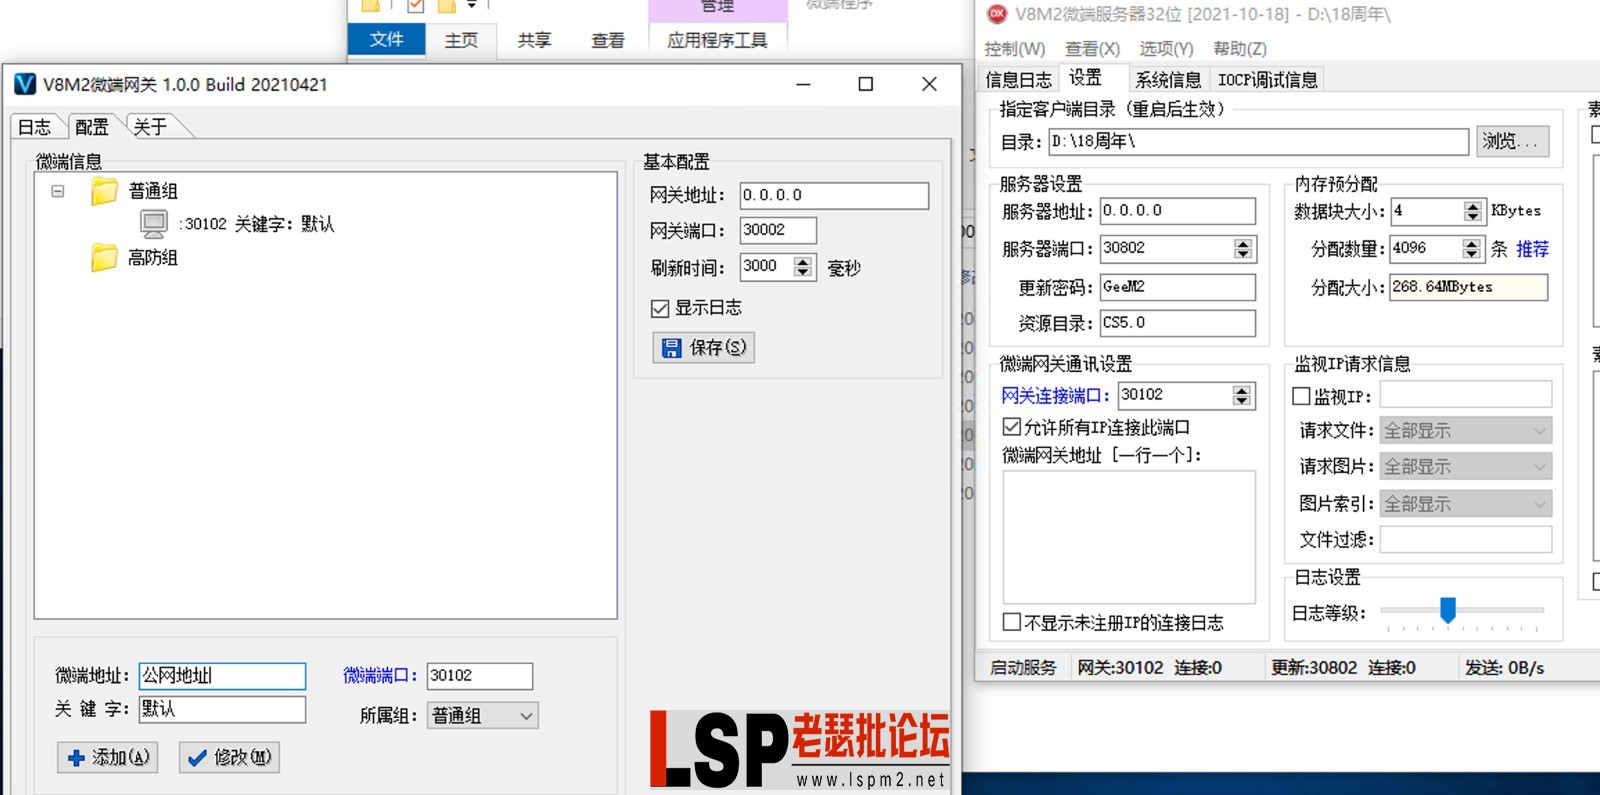Switch to IOCP调试信息 tab
This screenshot has height=795, width=1600.
1267,80
